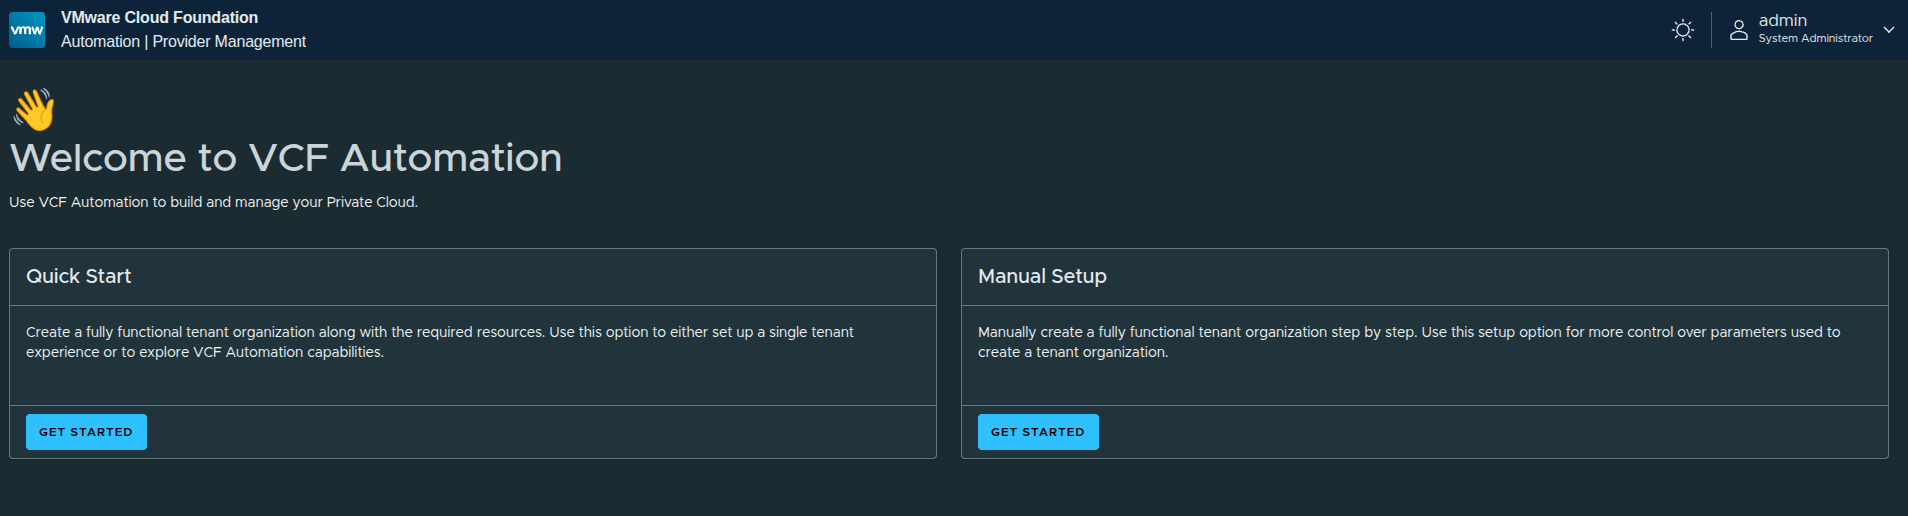Click the Welcome to VCF Automation heading
The width and height of the screenshot is (1908, 516).
pyautogui.click(x=286, y=158)
